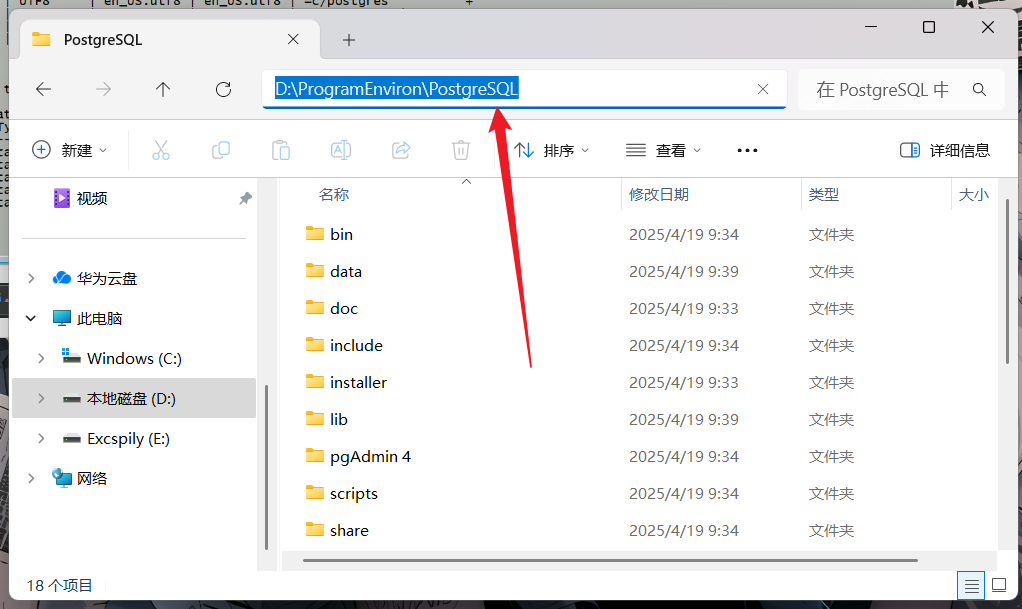Image resolution: width=1022 pixels, height=609 pixels.
Task: Open the three-dots more options menu
Action: (x=747, y=151)
